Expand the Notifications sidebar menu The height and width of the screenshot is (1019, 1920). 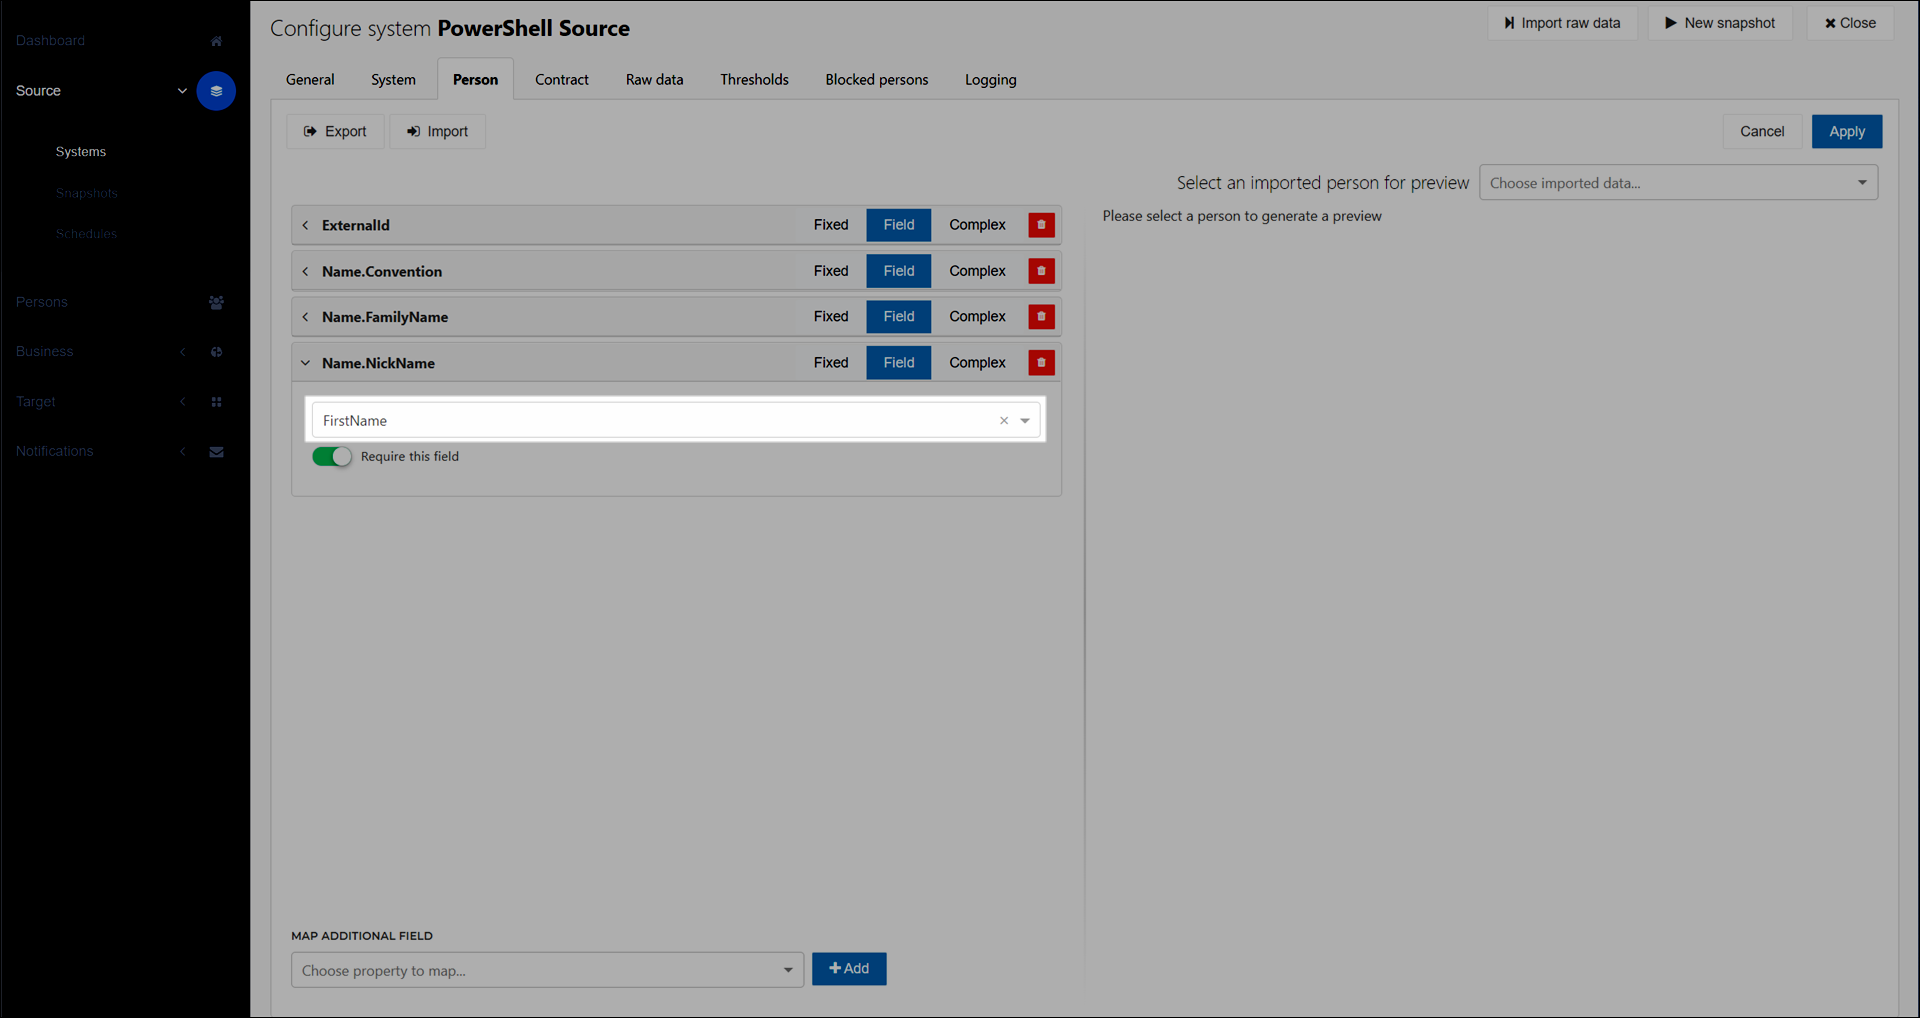pyautogui.click(x=182, y=452)
